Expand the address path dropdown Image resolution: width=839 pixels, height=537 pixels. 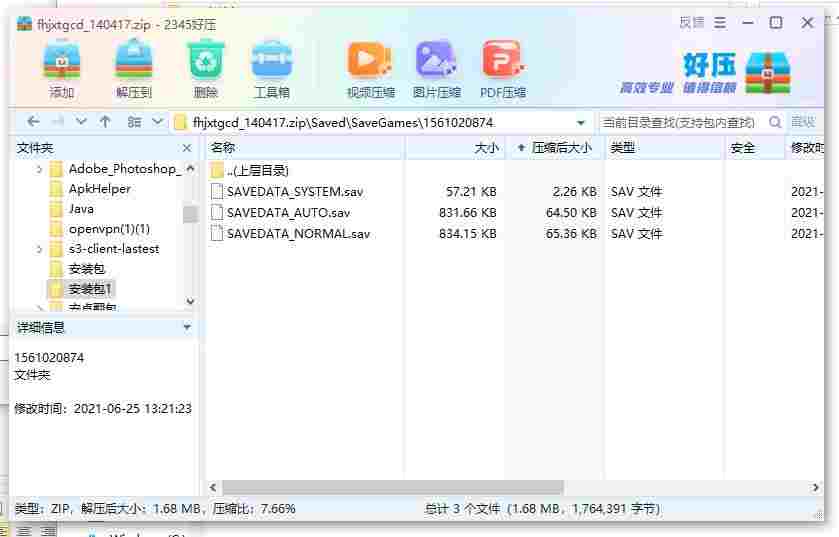click(581, 123)
